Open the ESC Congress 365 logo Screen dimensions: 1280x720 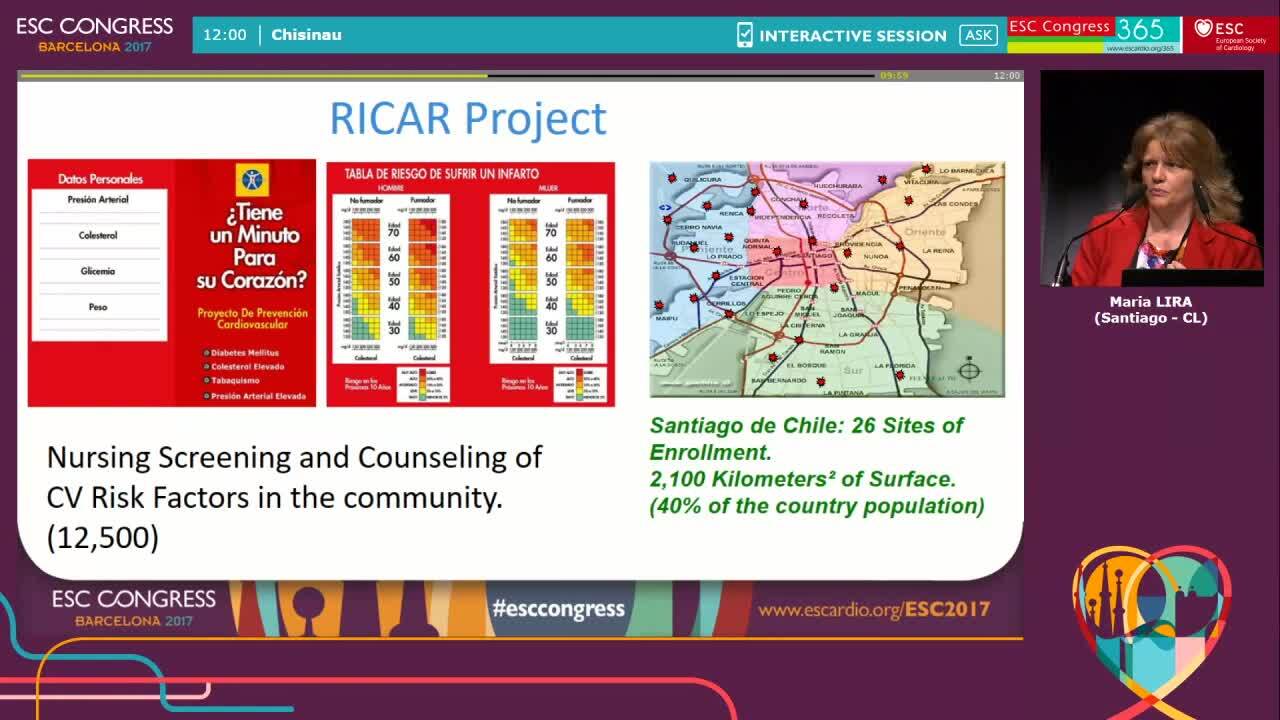[1094, 34]
